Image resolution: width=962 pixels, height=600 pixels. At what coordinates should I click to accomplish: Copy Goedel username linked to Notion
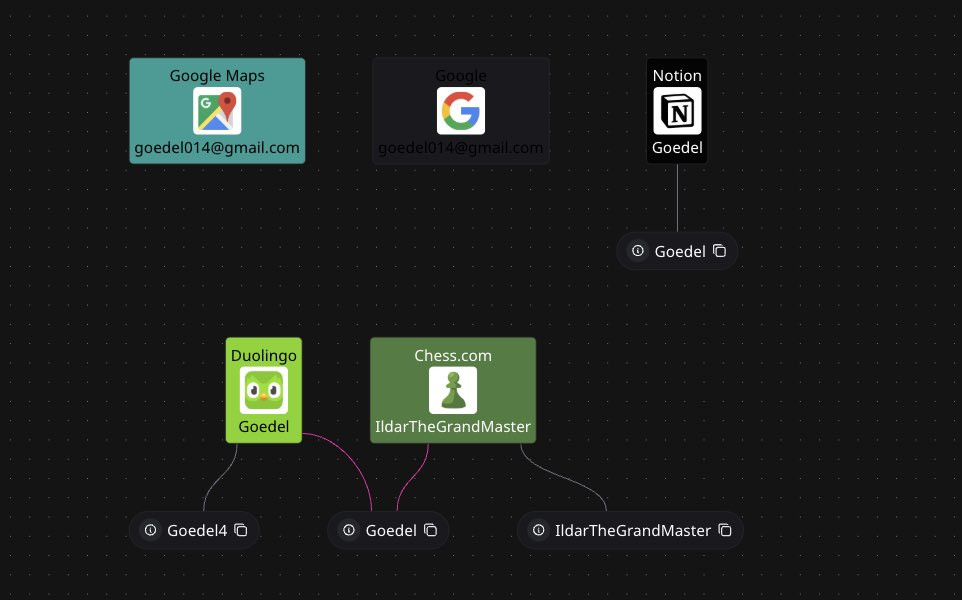[720, 251]
